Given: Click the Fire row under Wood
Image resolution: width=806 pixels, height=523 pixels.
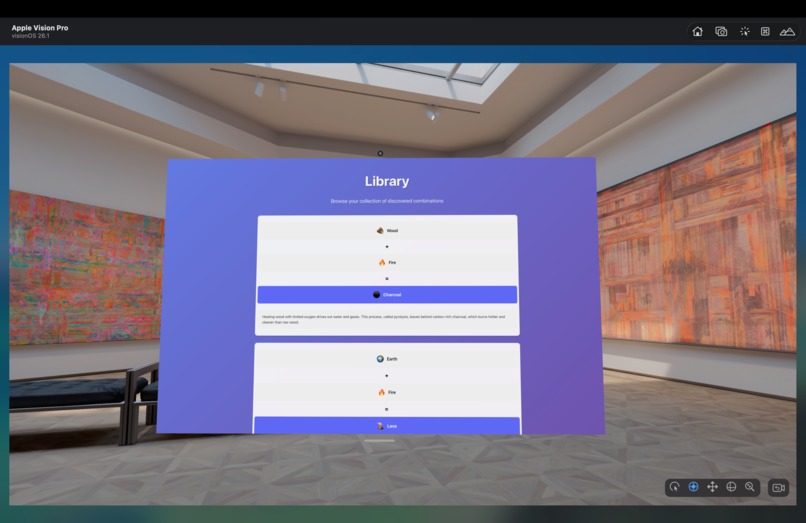Looking at the screenshot, I should click(387, 262).
